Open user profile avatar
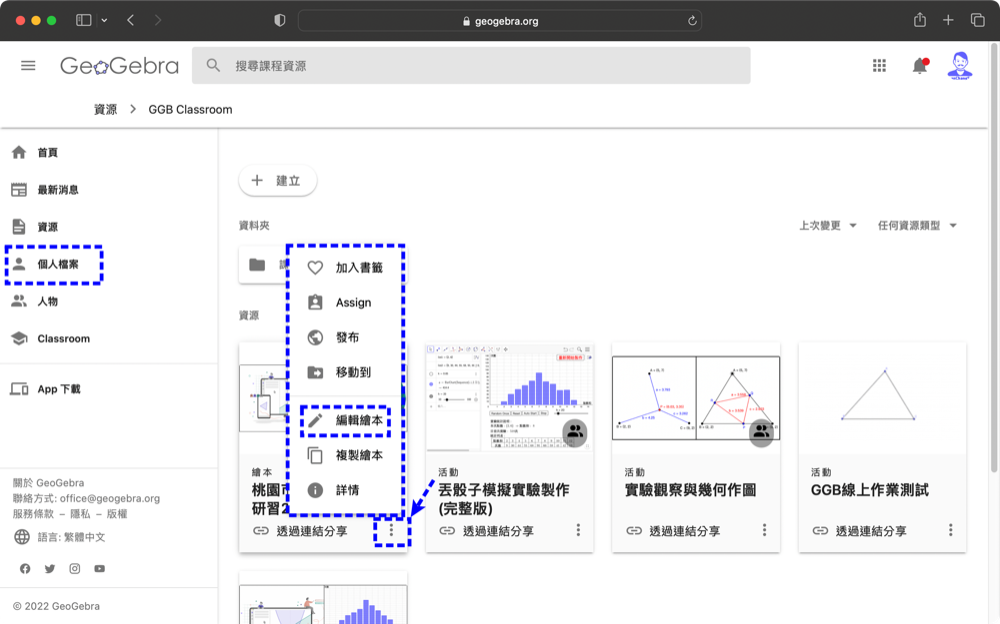Screen dimensions: 1000x624 click(x=960, y=66)
